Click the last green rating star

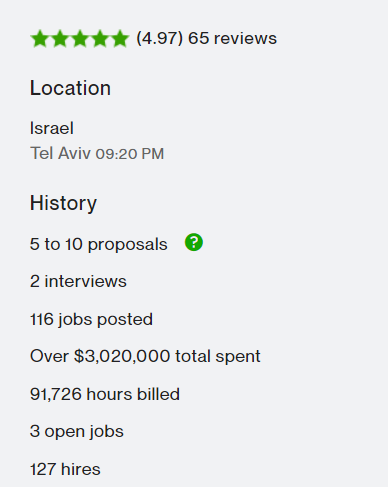(119, 38)
